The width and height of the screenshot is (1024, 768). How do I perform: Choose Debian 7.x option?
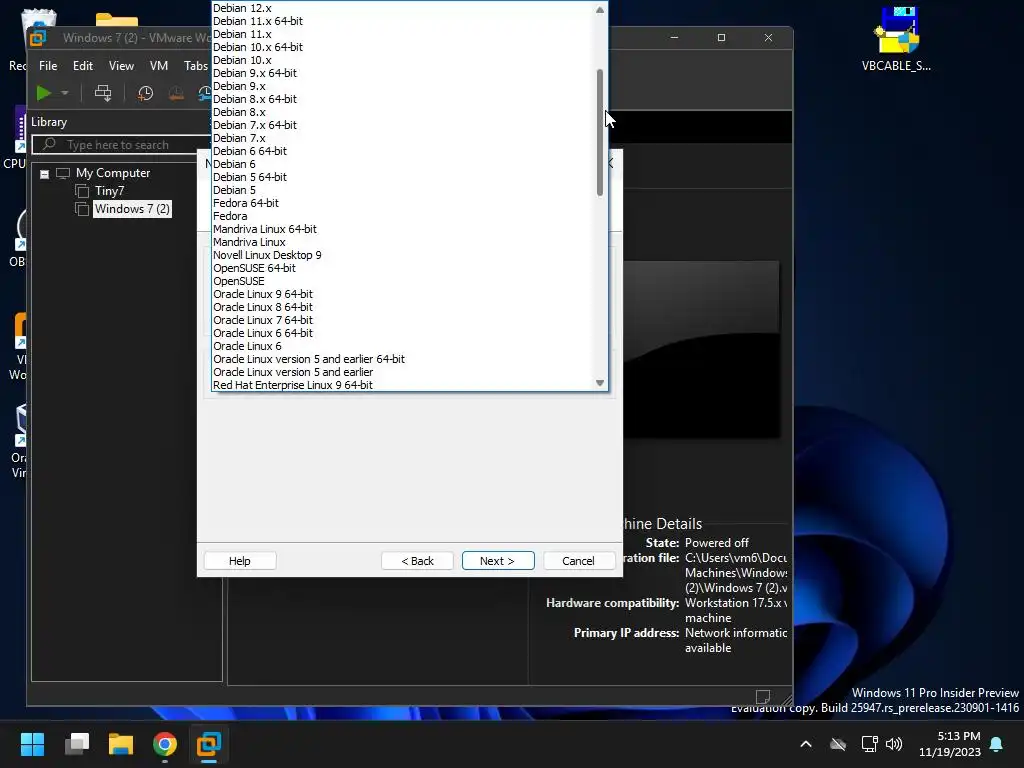coord(240,138)
